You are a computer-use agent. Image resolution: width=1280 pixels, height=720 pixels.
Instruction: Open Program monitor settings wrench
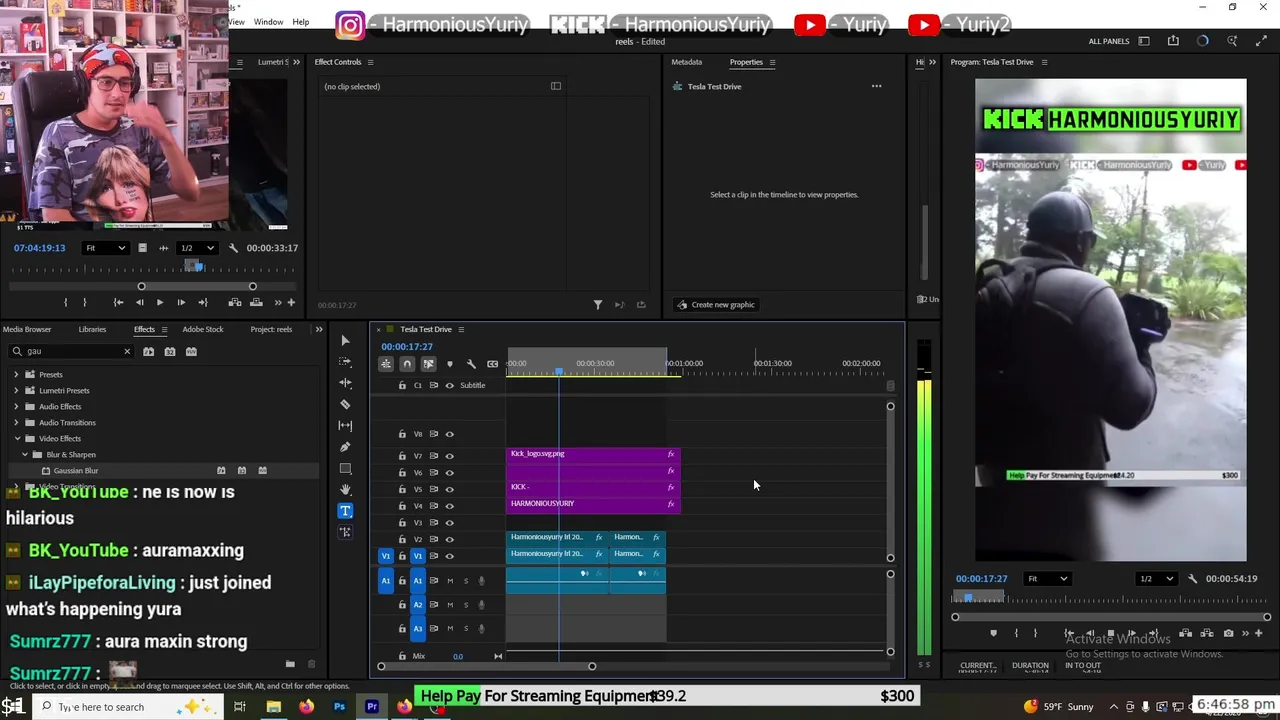(1192, 579)
